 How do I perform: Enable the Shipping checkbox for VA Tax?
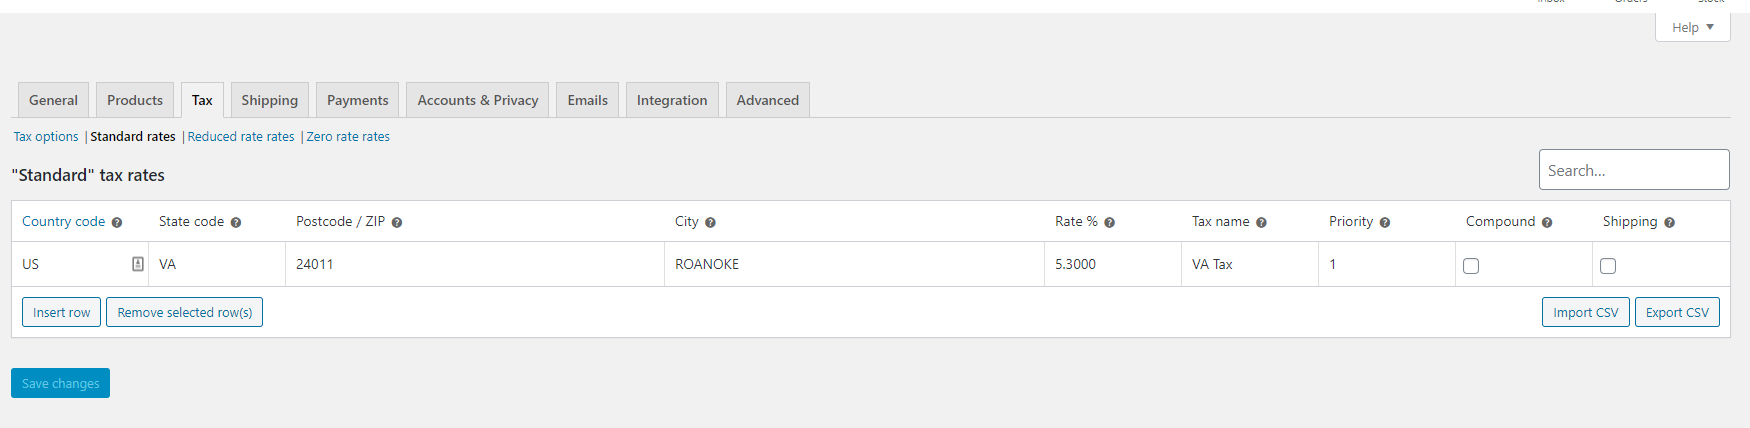[1608, 266]
